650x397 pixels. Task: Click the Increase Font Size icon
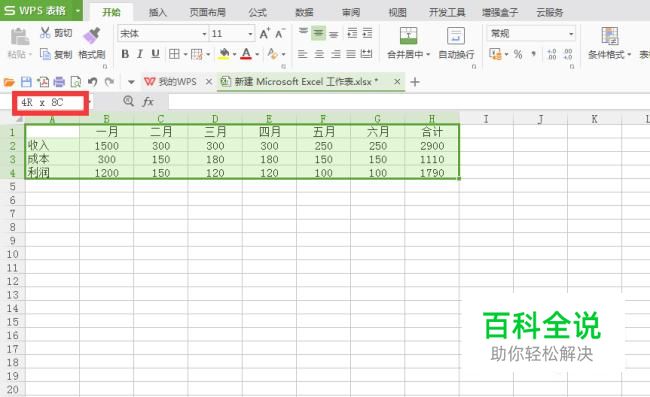coord(264,34)
